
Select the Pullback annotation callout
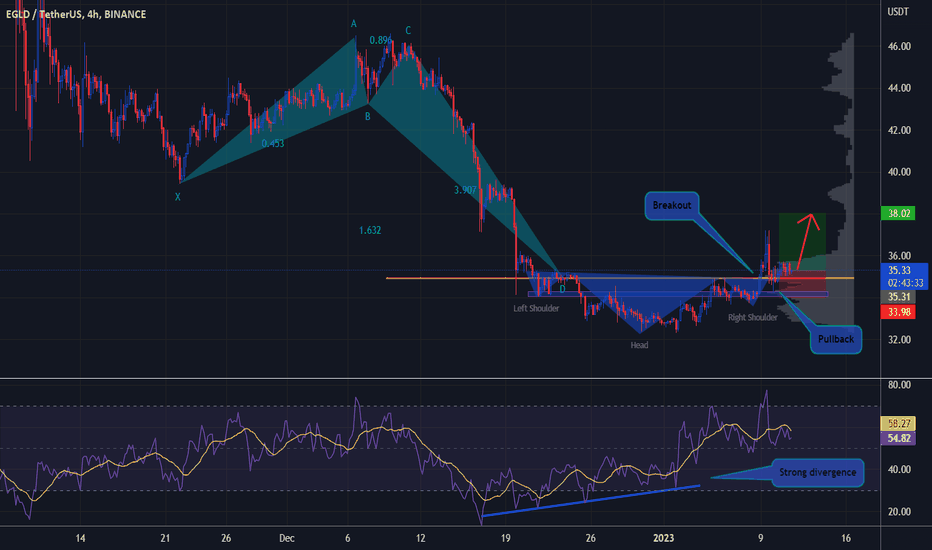836,340
